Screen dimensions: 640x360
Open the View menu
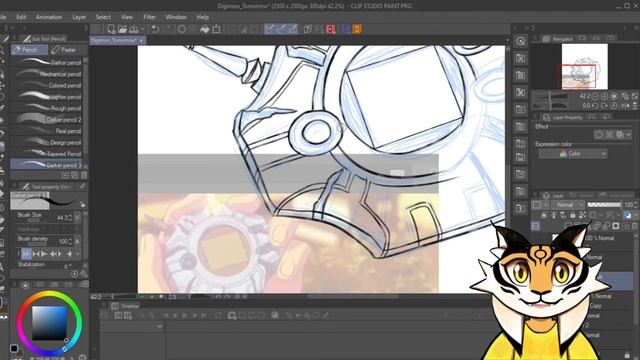point(127,17)
